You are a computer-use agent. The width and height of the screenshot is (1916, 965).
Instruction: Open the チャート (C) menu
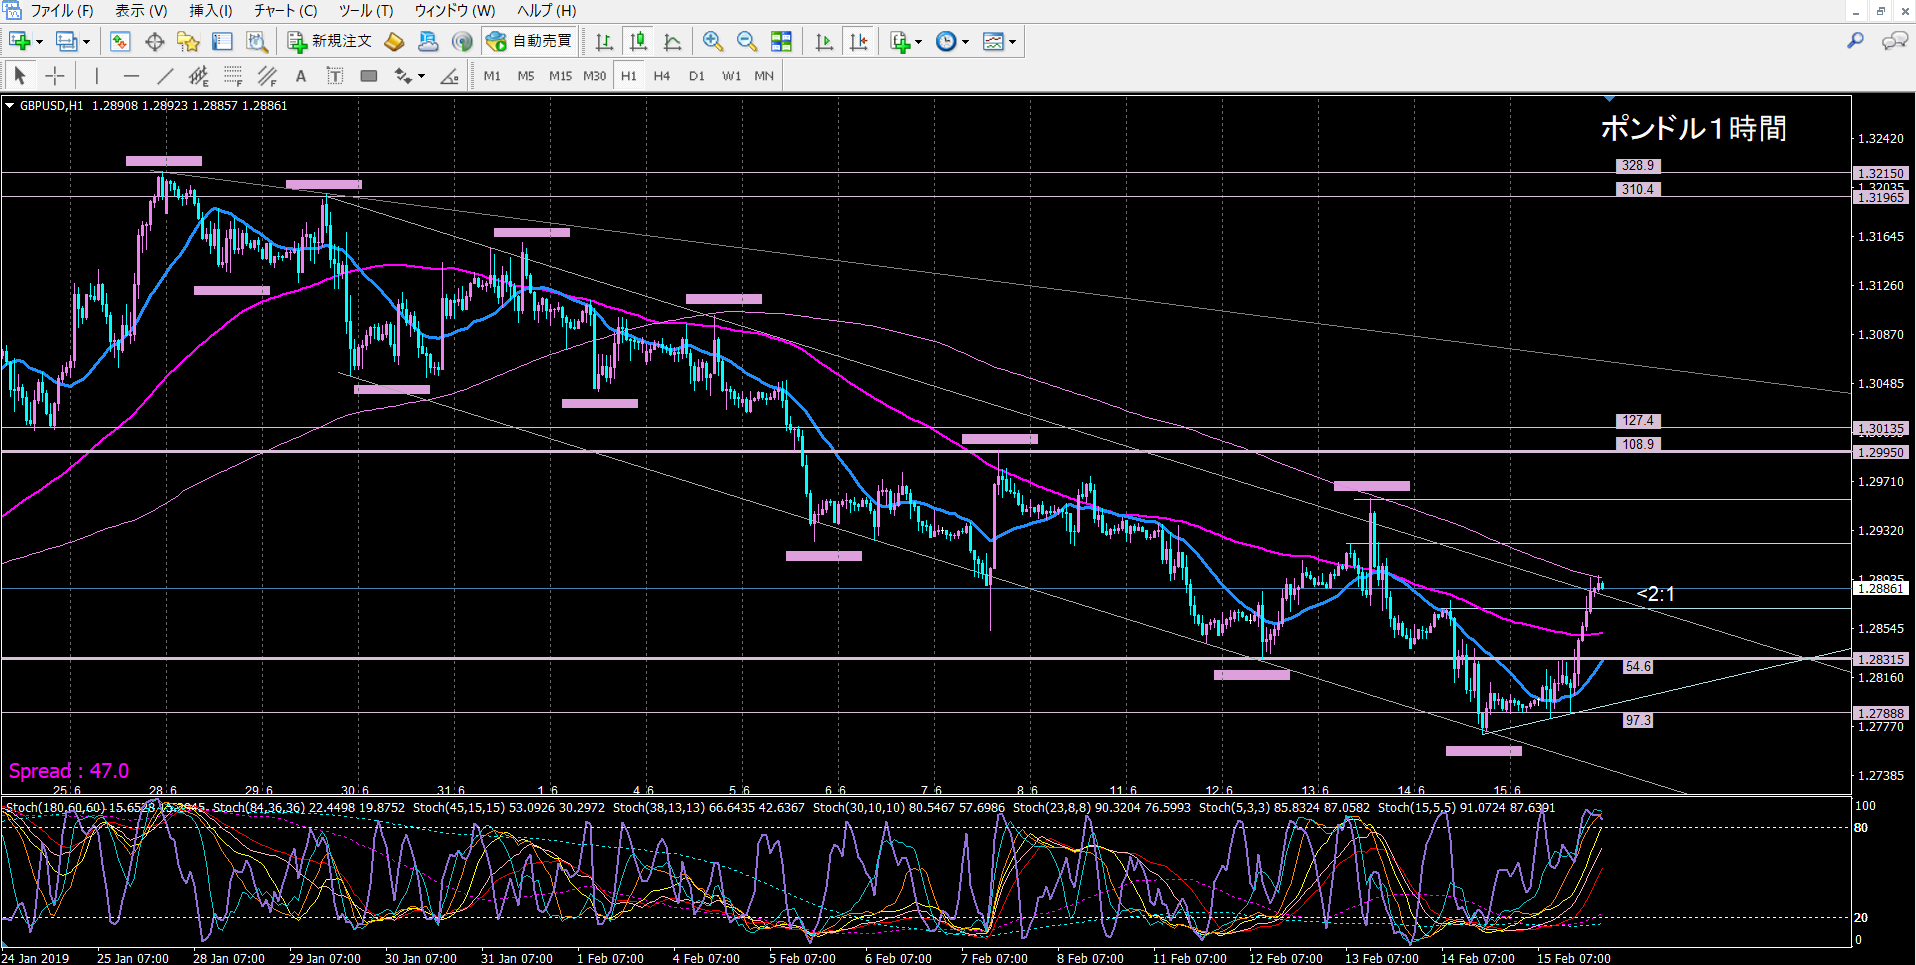[285, 11]
